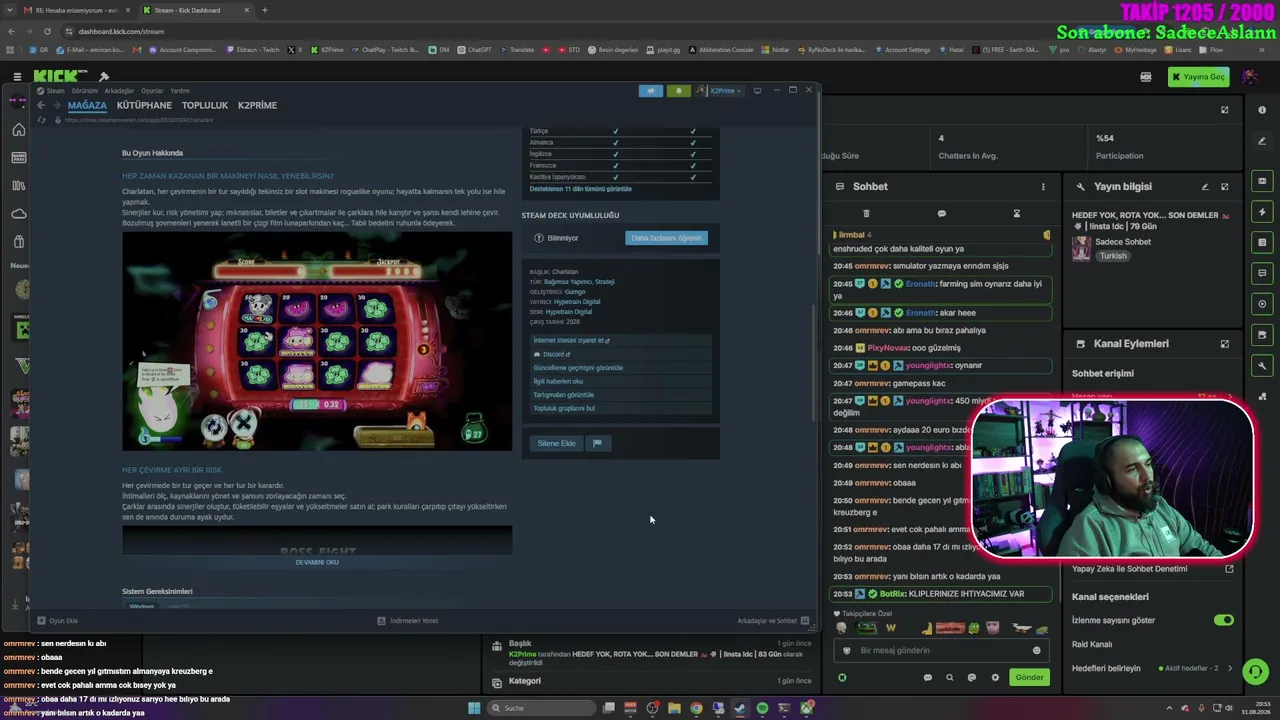Open chat settings gear icon
This screenshot has width=1280, height=720.
click(x=995, y=677)
